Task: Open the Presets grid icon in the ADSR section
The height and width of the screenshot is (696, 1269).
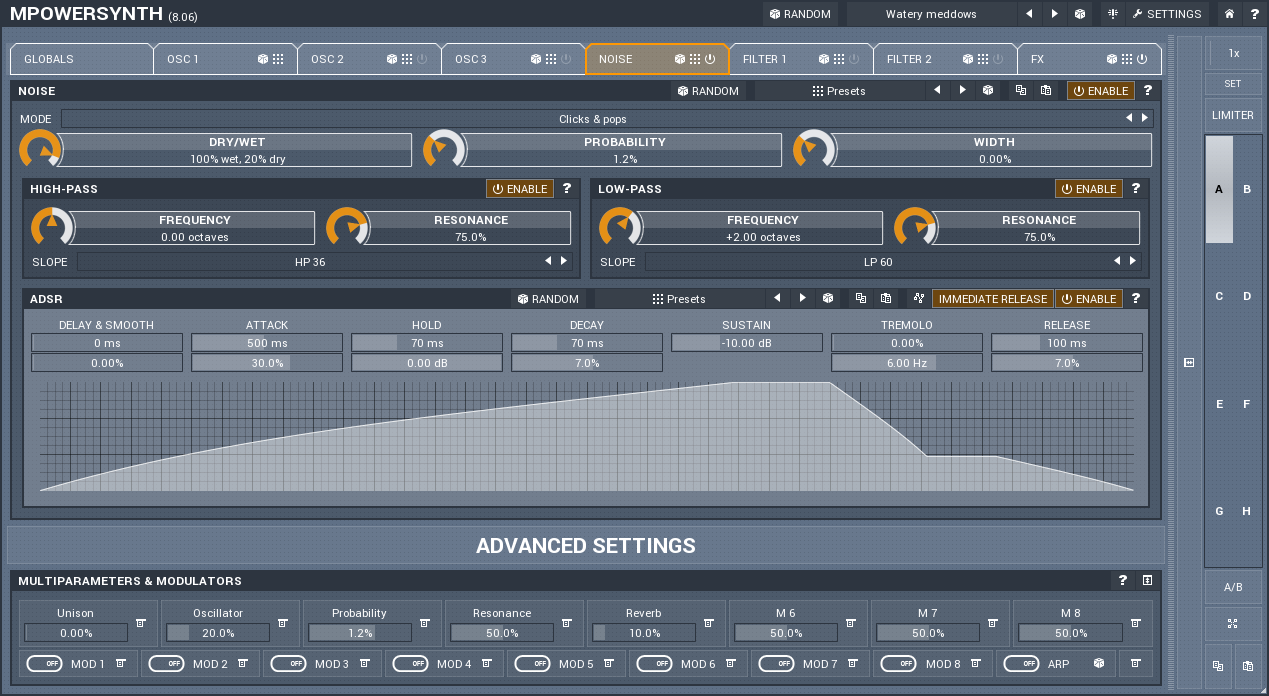Action: pyautogui.click(x=658, y=298)
